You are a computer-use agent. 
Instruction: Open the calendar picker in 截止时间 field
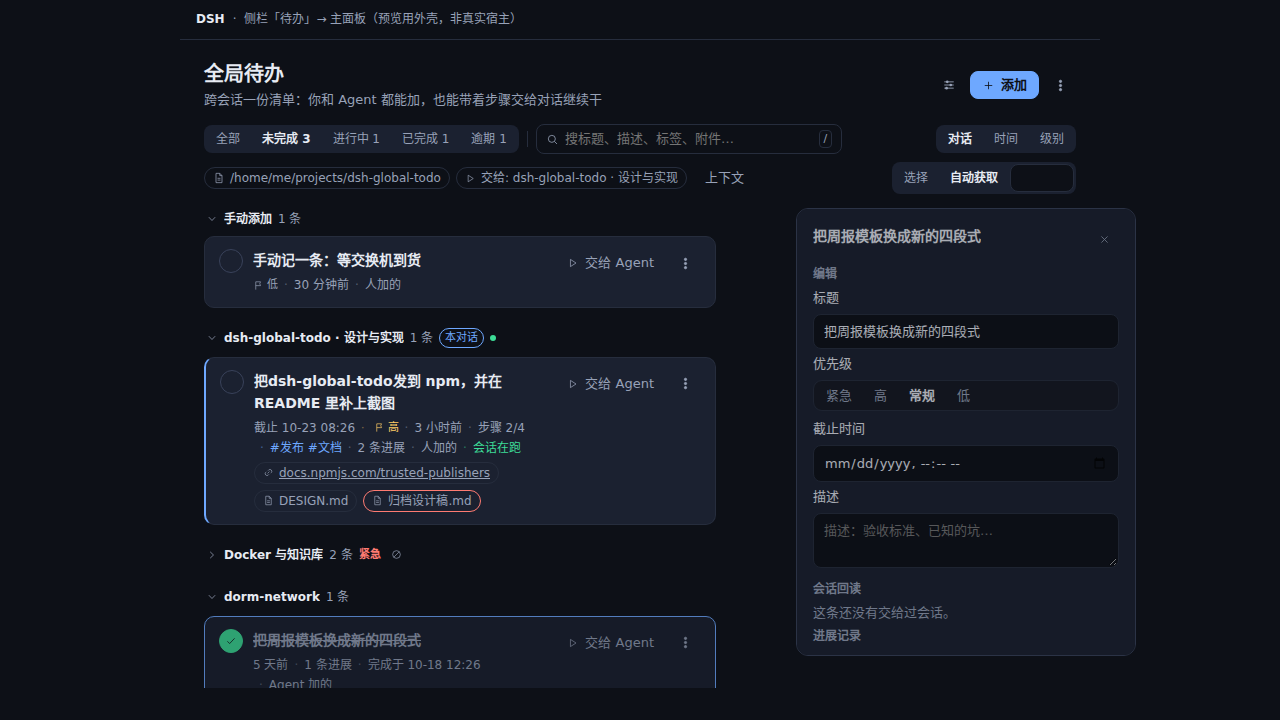point(1100,464)
